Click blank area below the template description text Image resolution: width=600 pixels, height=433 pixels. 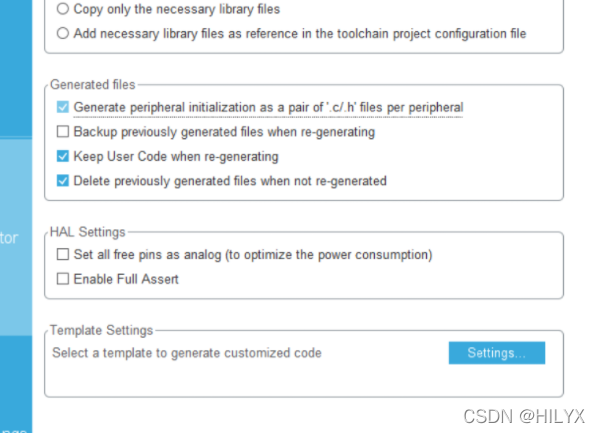[250, 378]
